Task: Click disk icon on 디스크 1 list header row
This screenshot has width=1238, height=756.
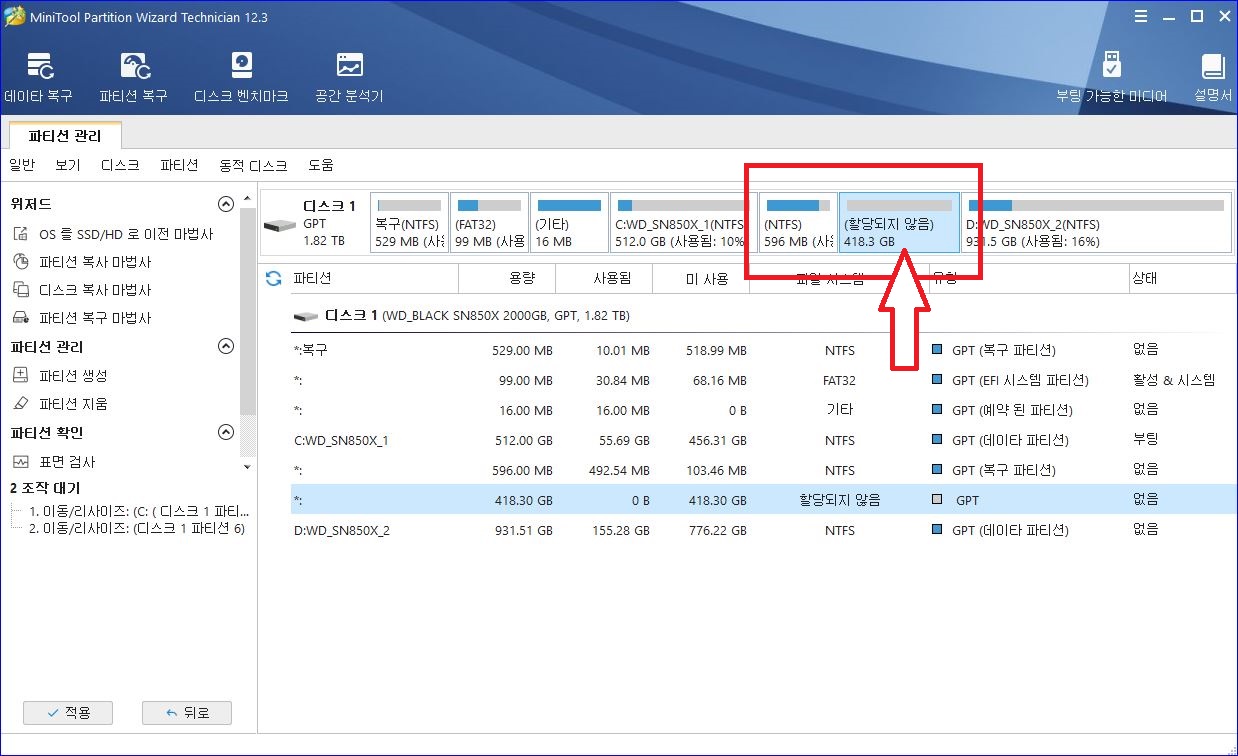Action: point(305,316)
